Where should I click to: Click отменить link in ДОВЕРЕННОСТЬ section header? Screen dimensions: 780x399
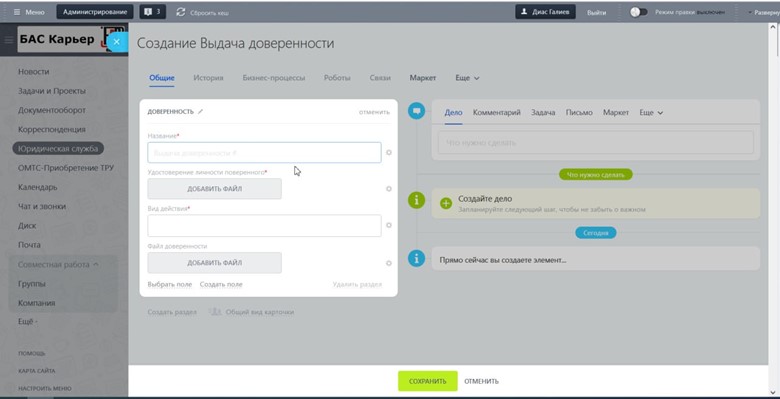tap(374, 112)
